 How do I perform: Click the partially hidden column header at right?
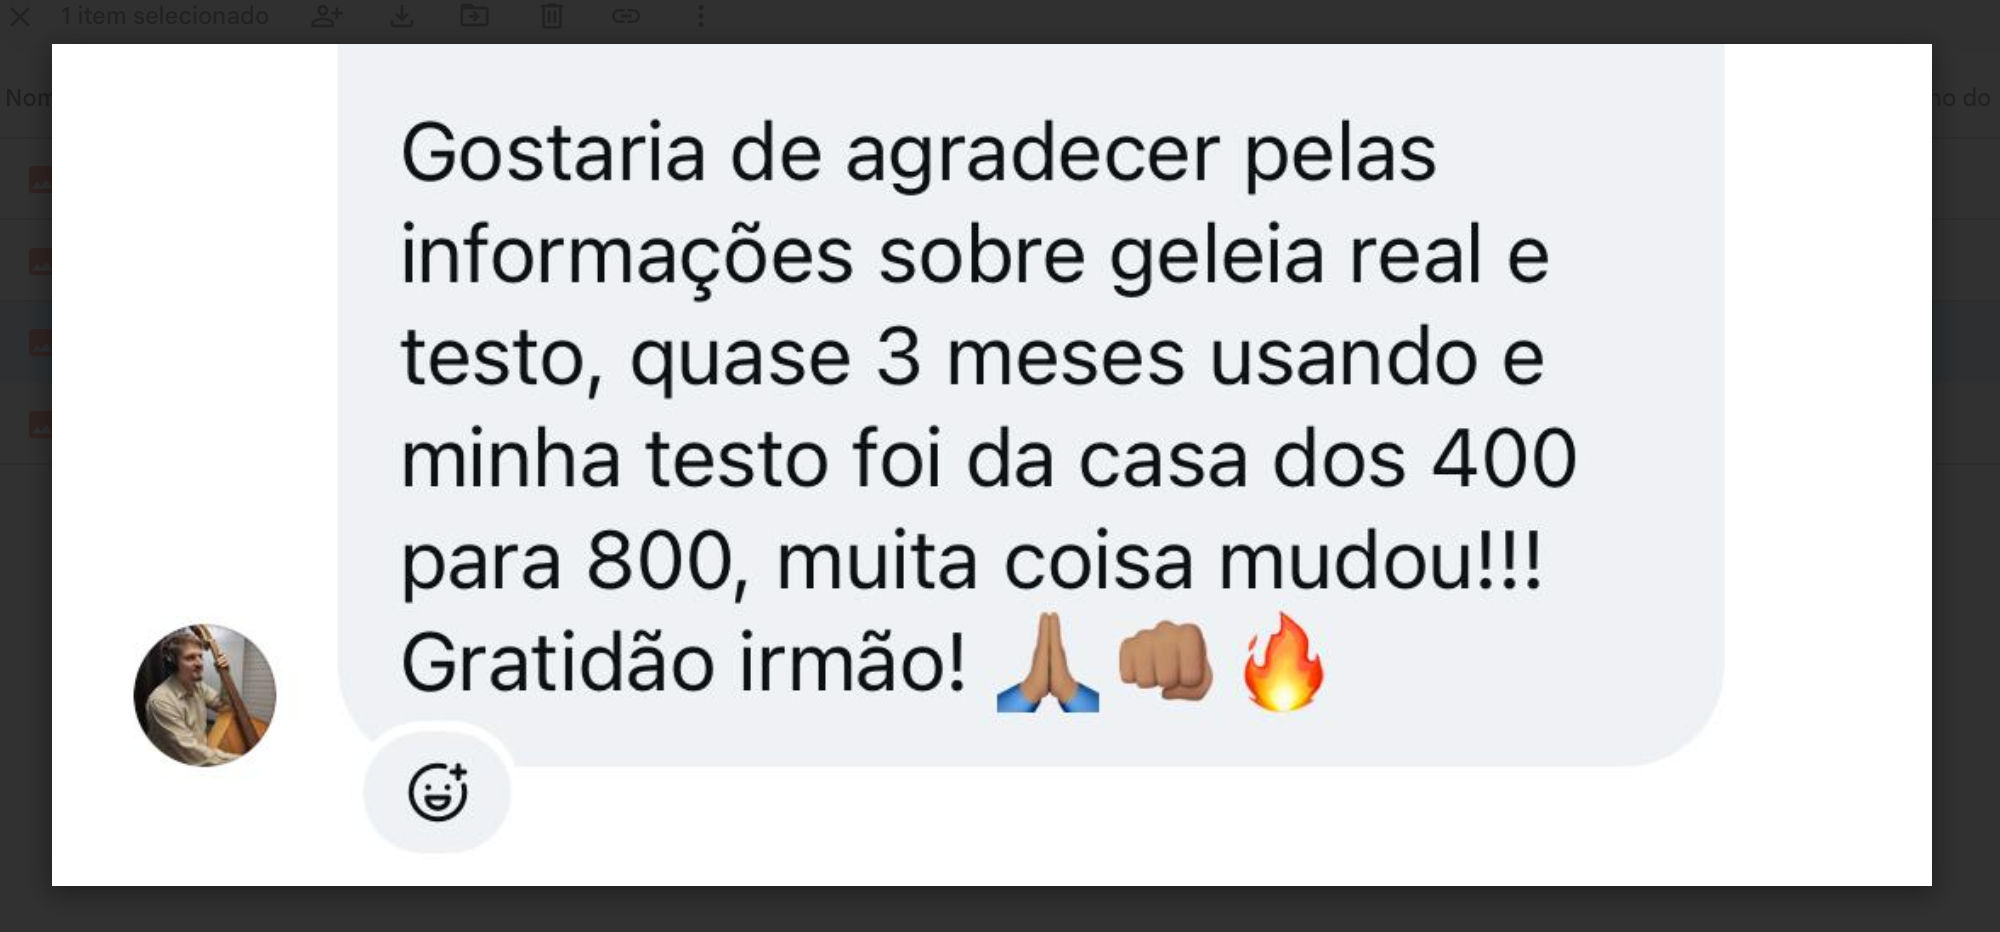coord(1963,97)
